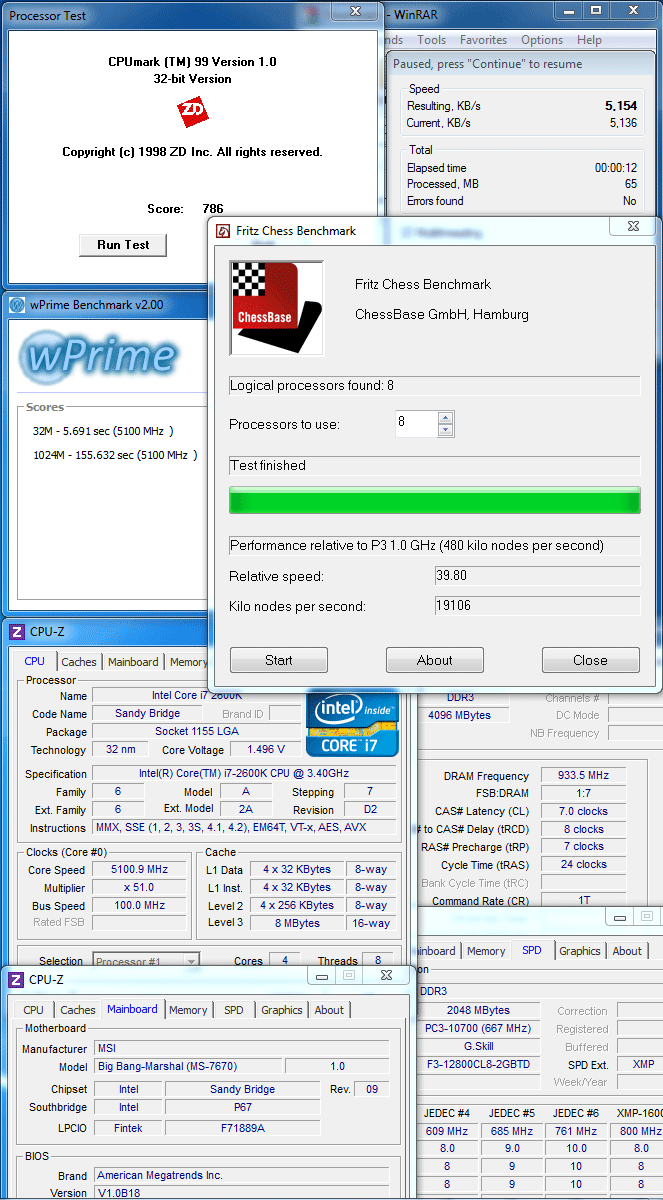Click the CPU-Z title icon above the CPU tab
The image size is (663, 1200).
point(17,632)
